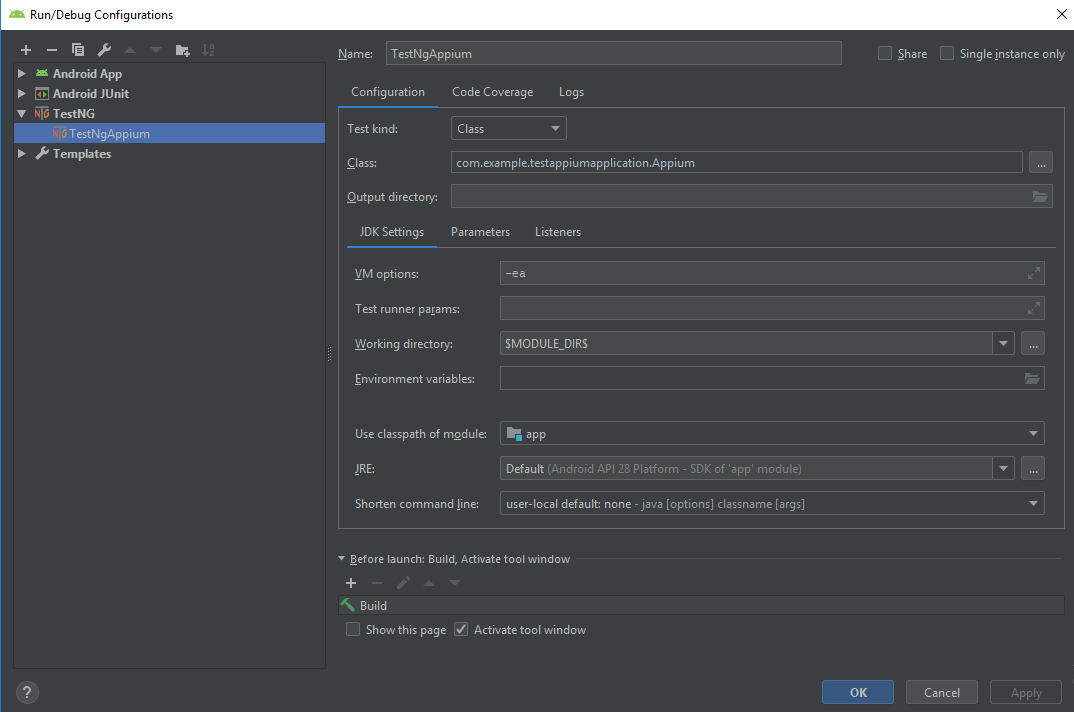This screenshot has width=1074, height=712.
Task: Select the Build task row
Action: [701, 605]
